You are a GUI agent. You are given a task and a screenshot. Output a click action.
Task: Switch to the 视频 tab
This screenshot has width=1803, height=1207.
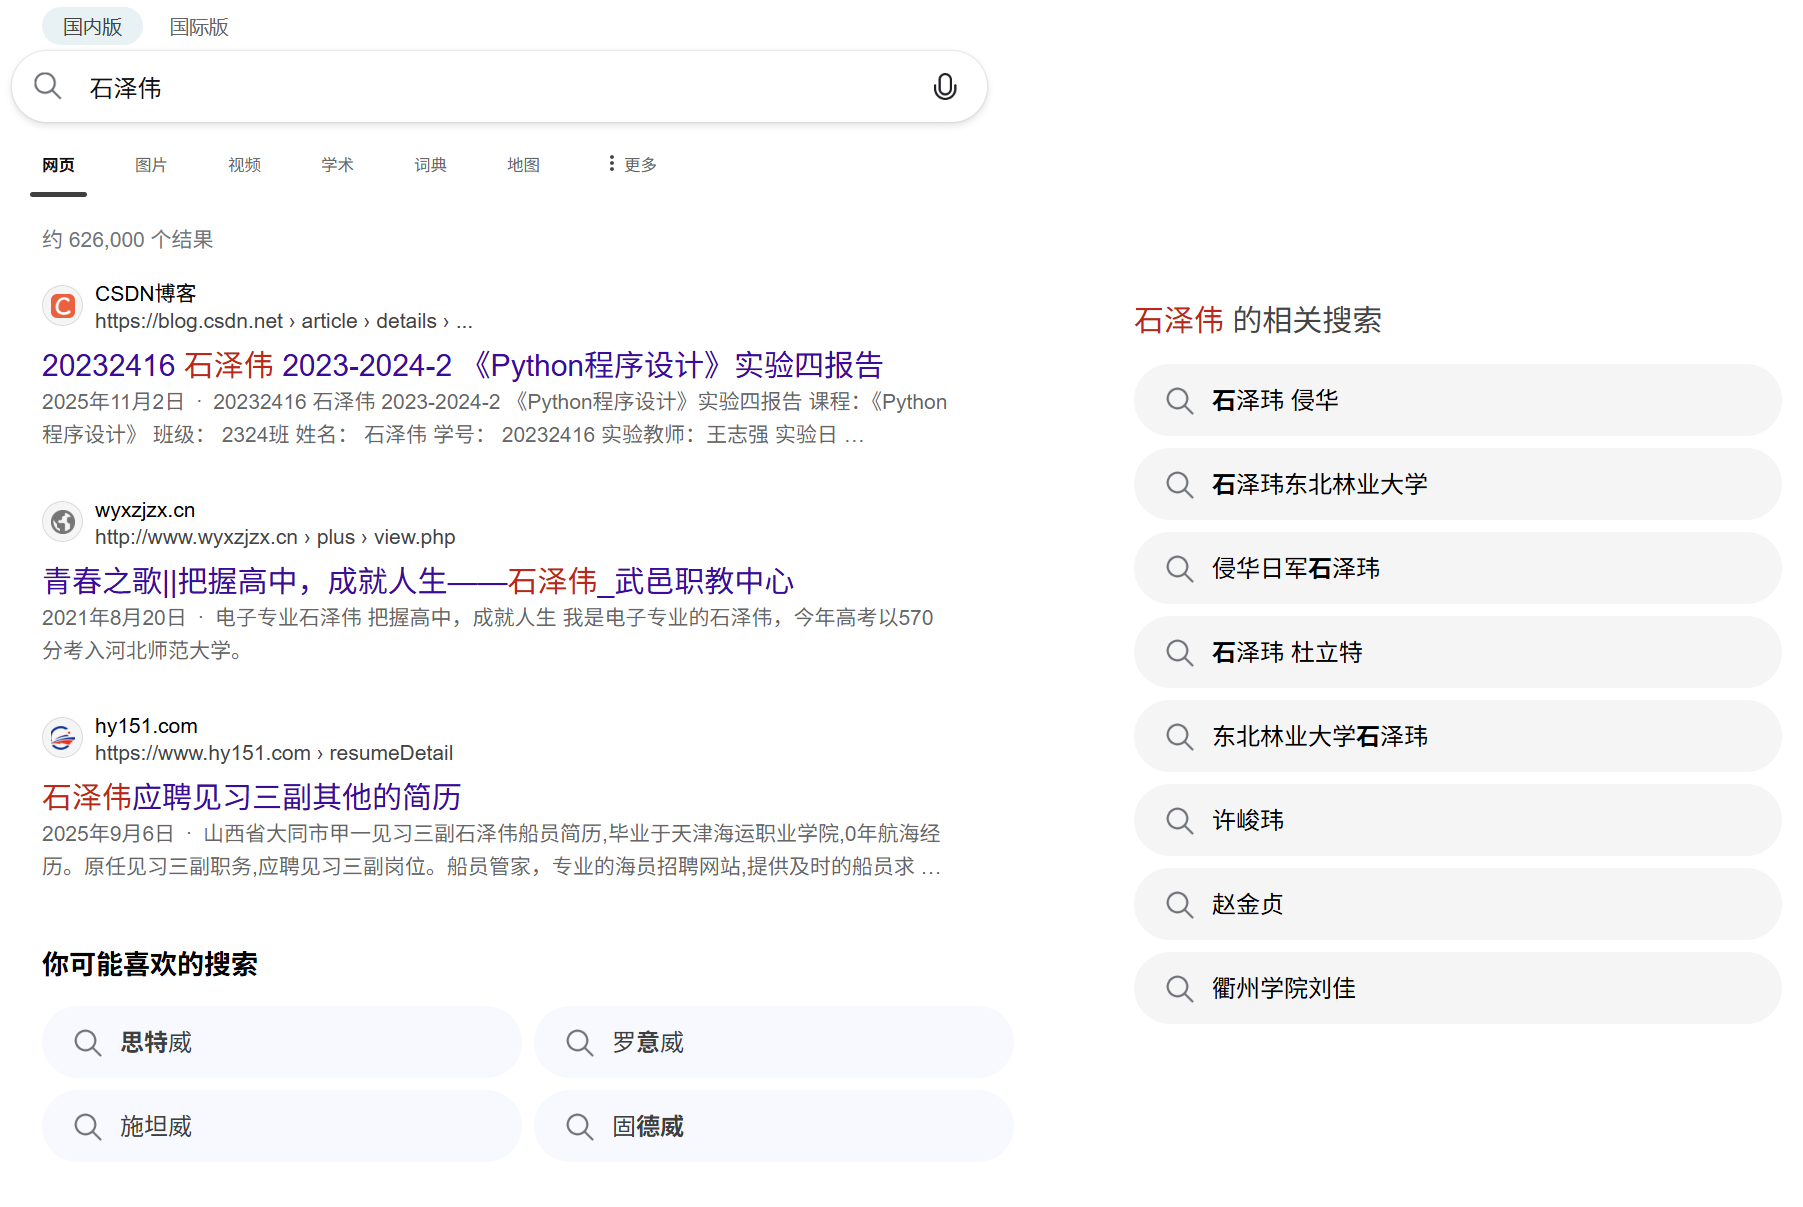pos(243,164)
